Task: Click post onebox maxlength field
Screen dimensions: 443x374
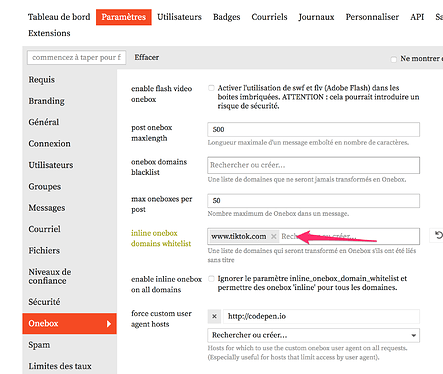Action: coord(313,129)
